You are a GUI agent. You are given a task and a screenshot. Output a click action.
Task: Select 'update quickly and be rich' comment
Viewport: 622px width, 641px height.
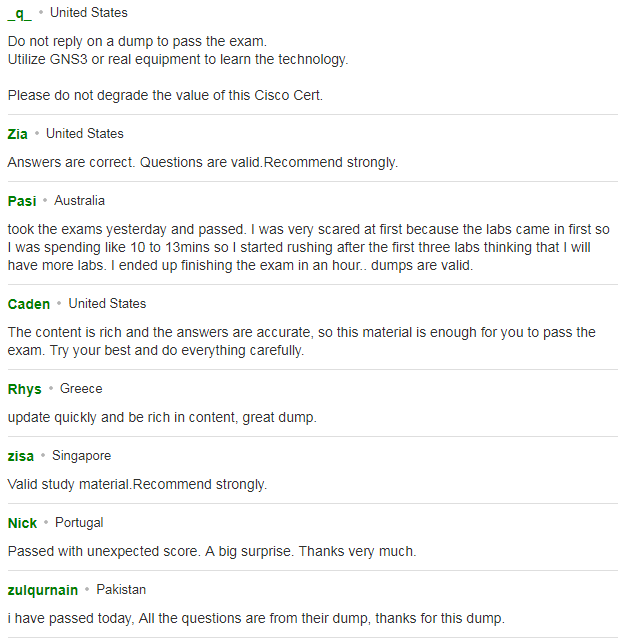point(162,418)
